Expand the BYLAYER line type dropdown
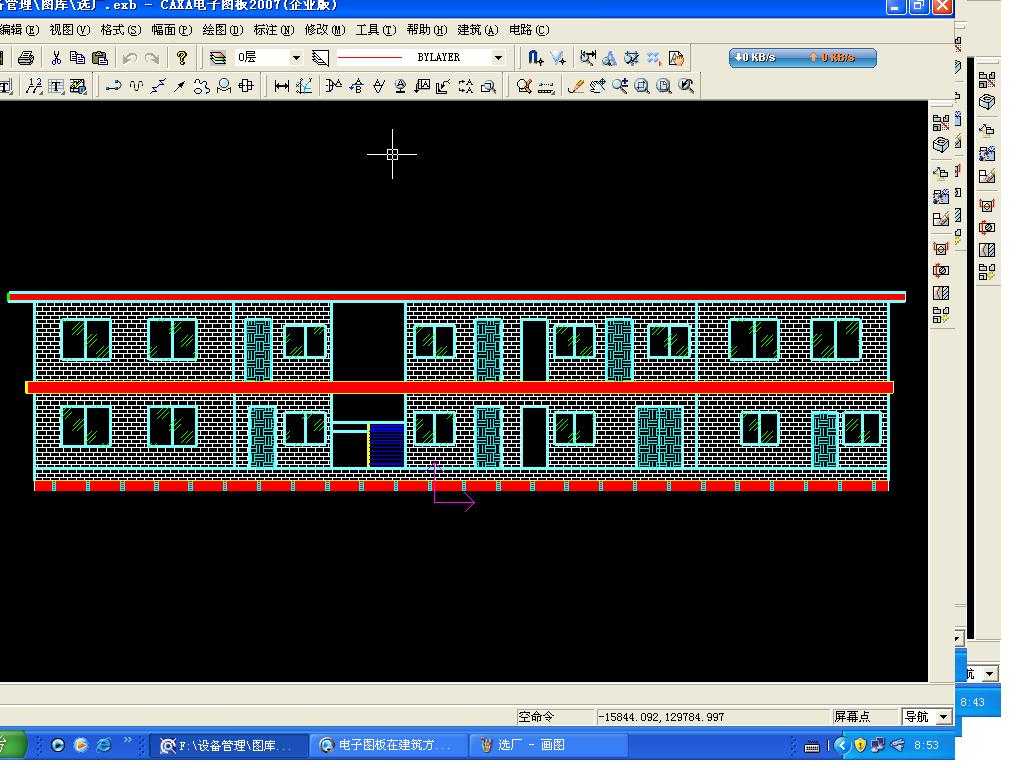Image resolution: width=1024 pixels, height=768 pixels. click(x=498, y=57)
